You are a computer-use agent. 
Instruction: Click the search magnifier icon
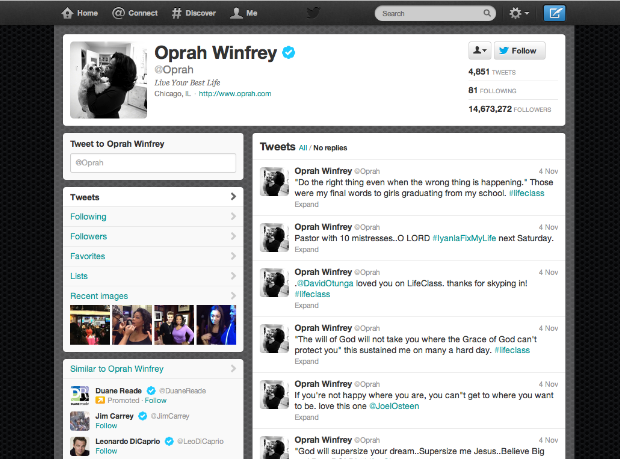(x=487, y=13)
